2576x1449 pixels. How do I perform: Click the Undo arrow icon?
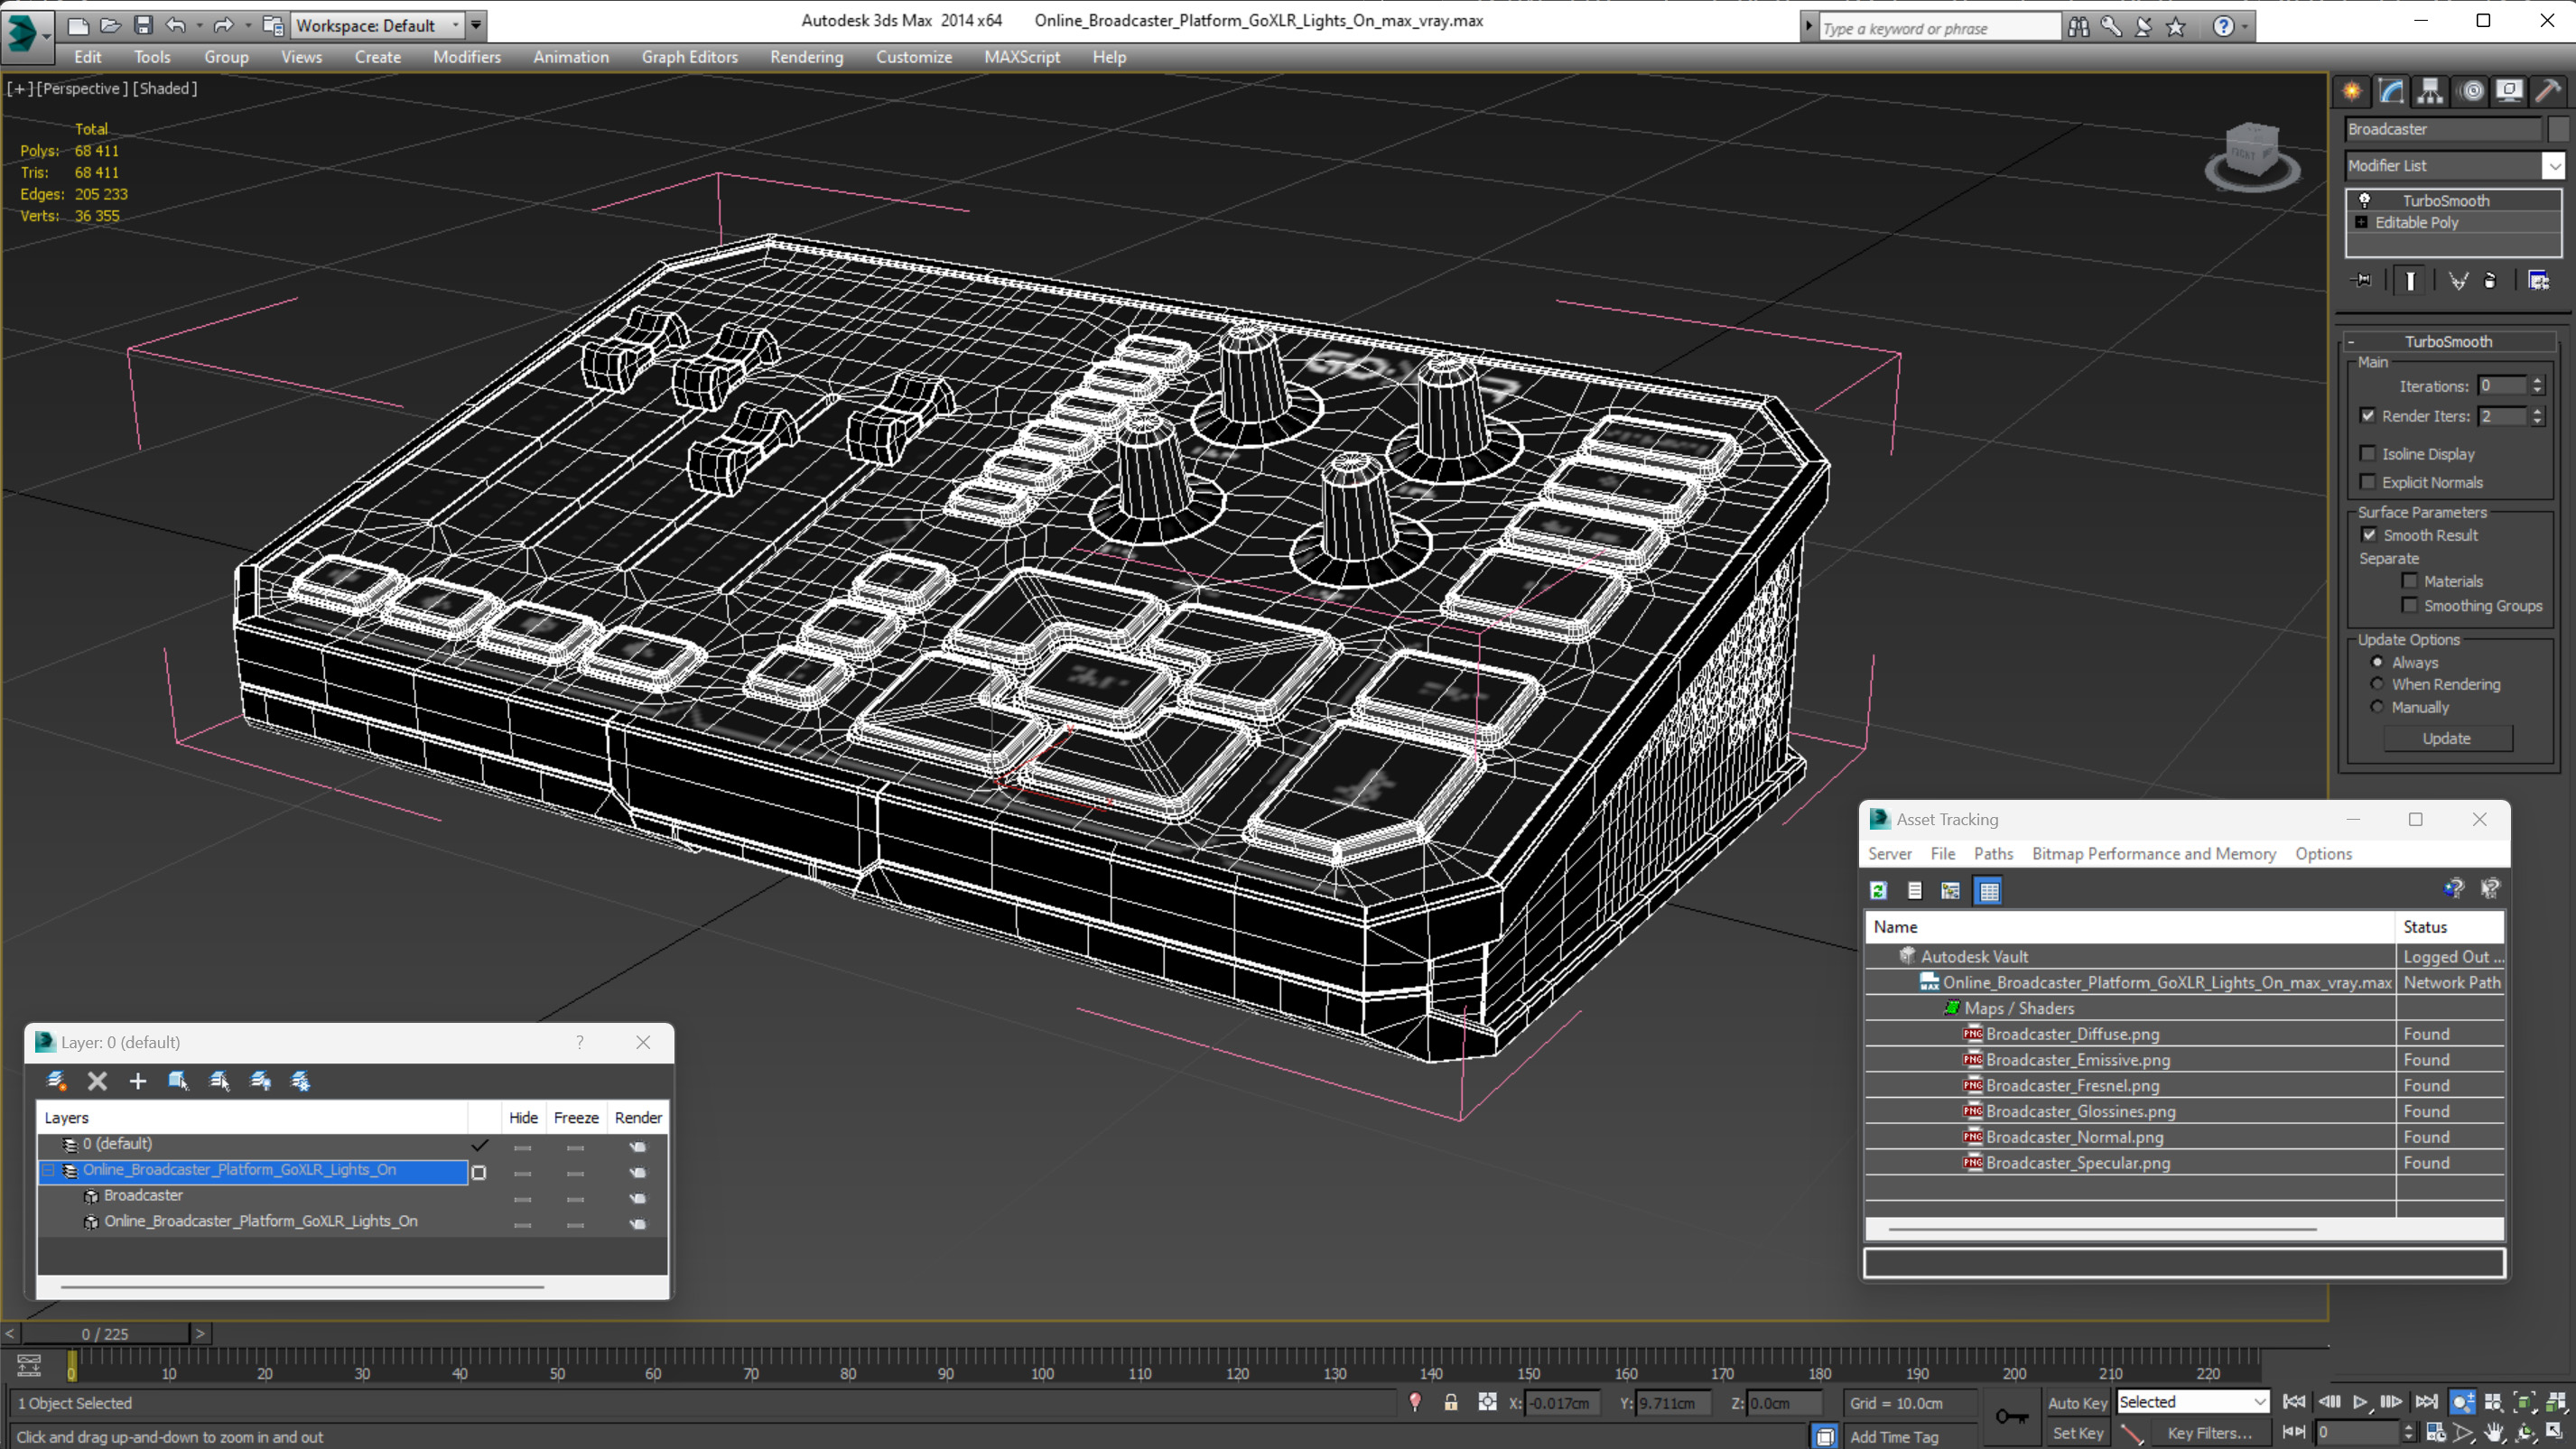pyautogui.click(x=176, y=25)
